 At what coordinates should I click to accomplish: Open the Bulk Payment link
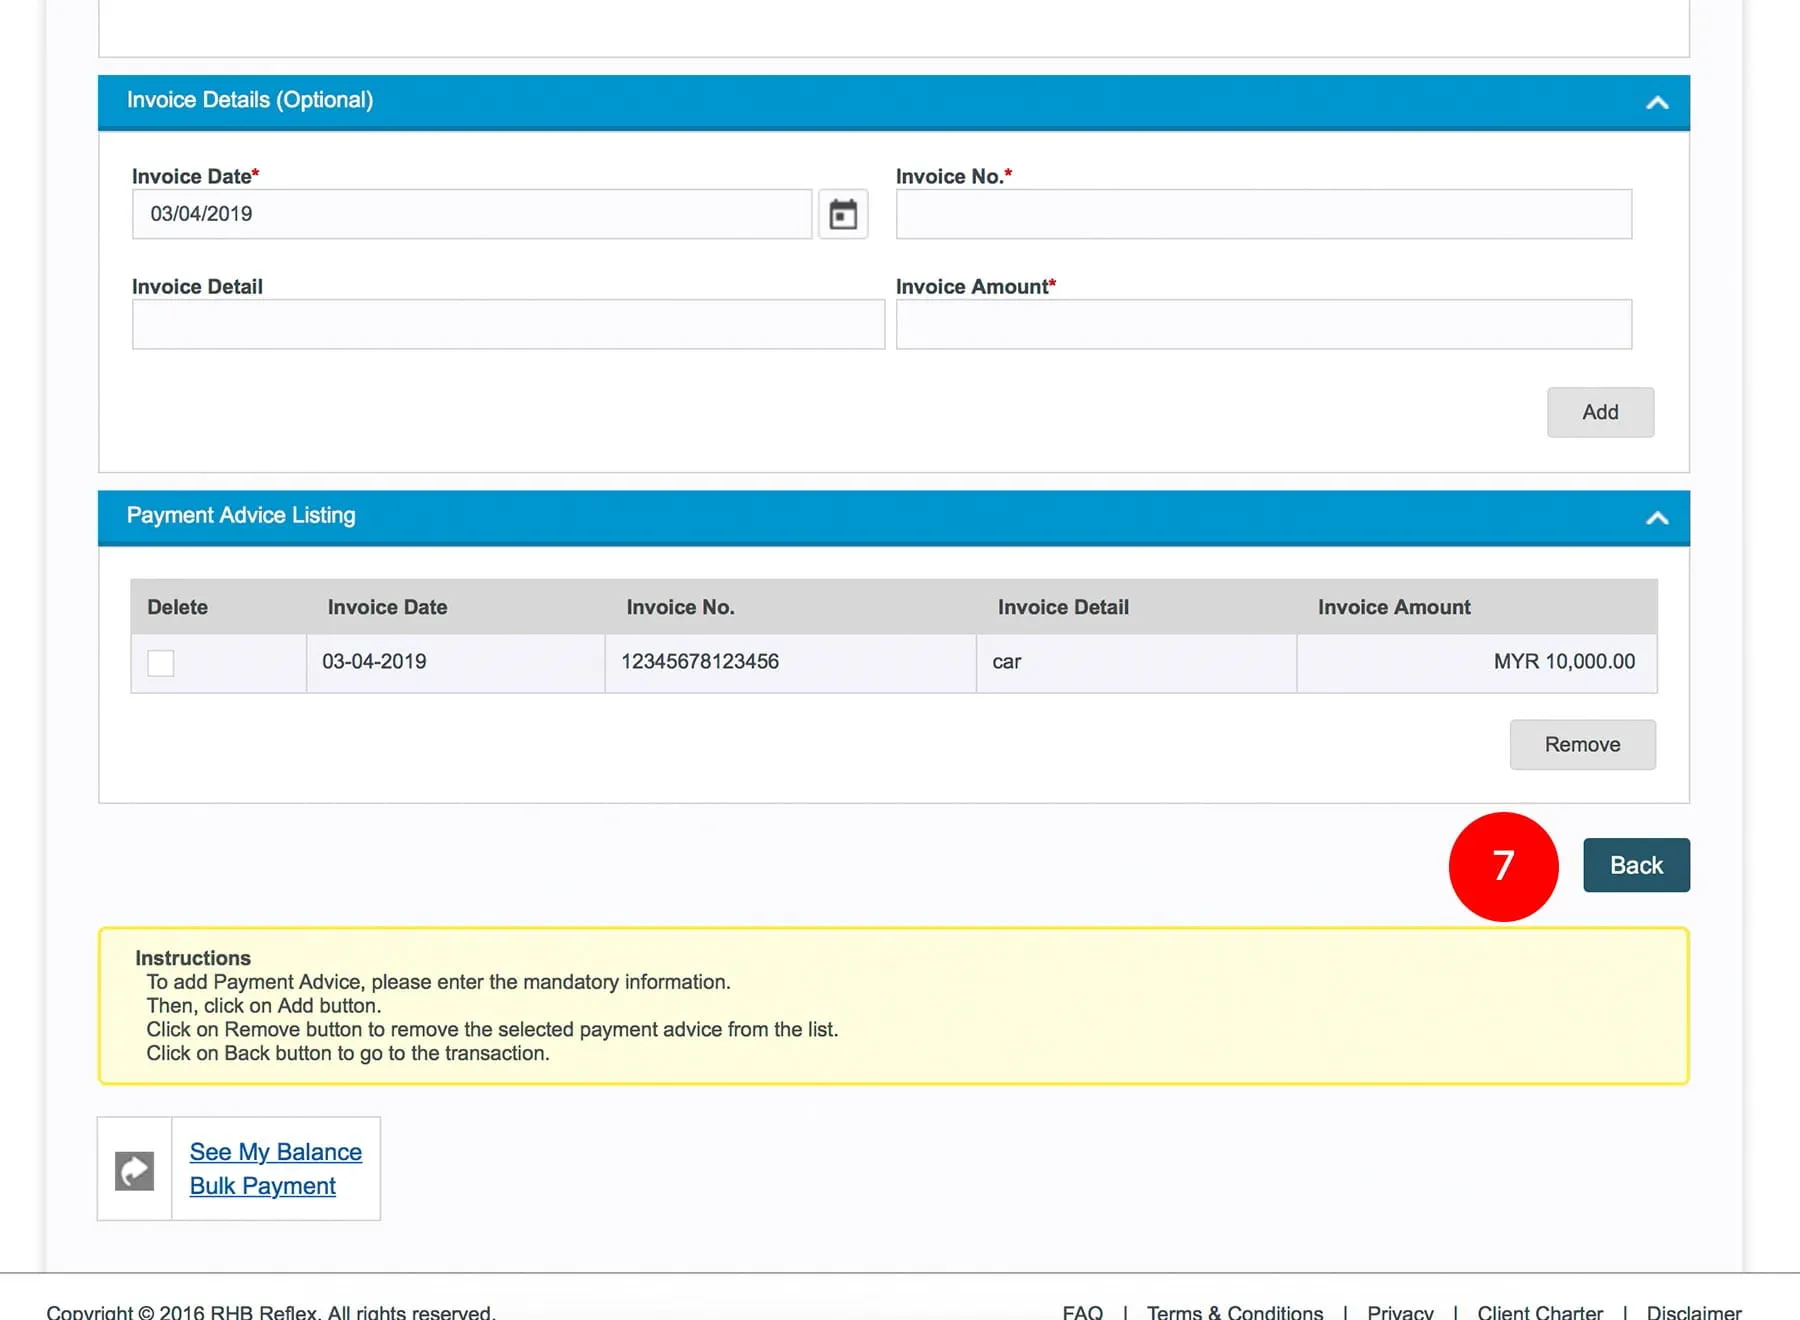(x=262, y=1186)
